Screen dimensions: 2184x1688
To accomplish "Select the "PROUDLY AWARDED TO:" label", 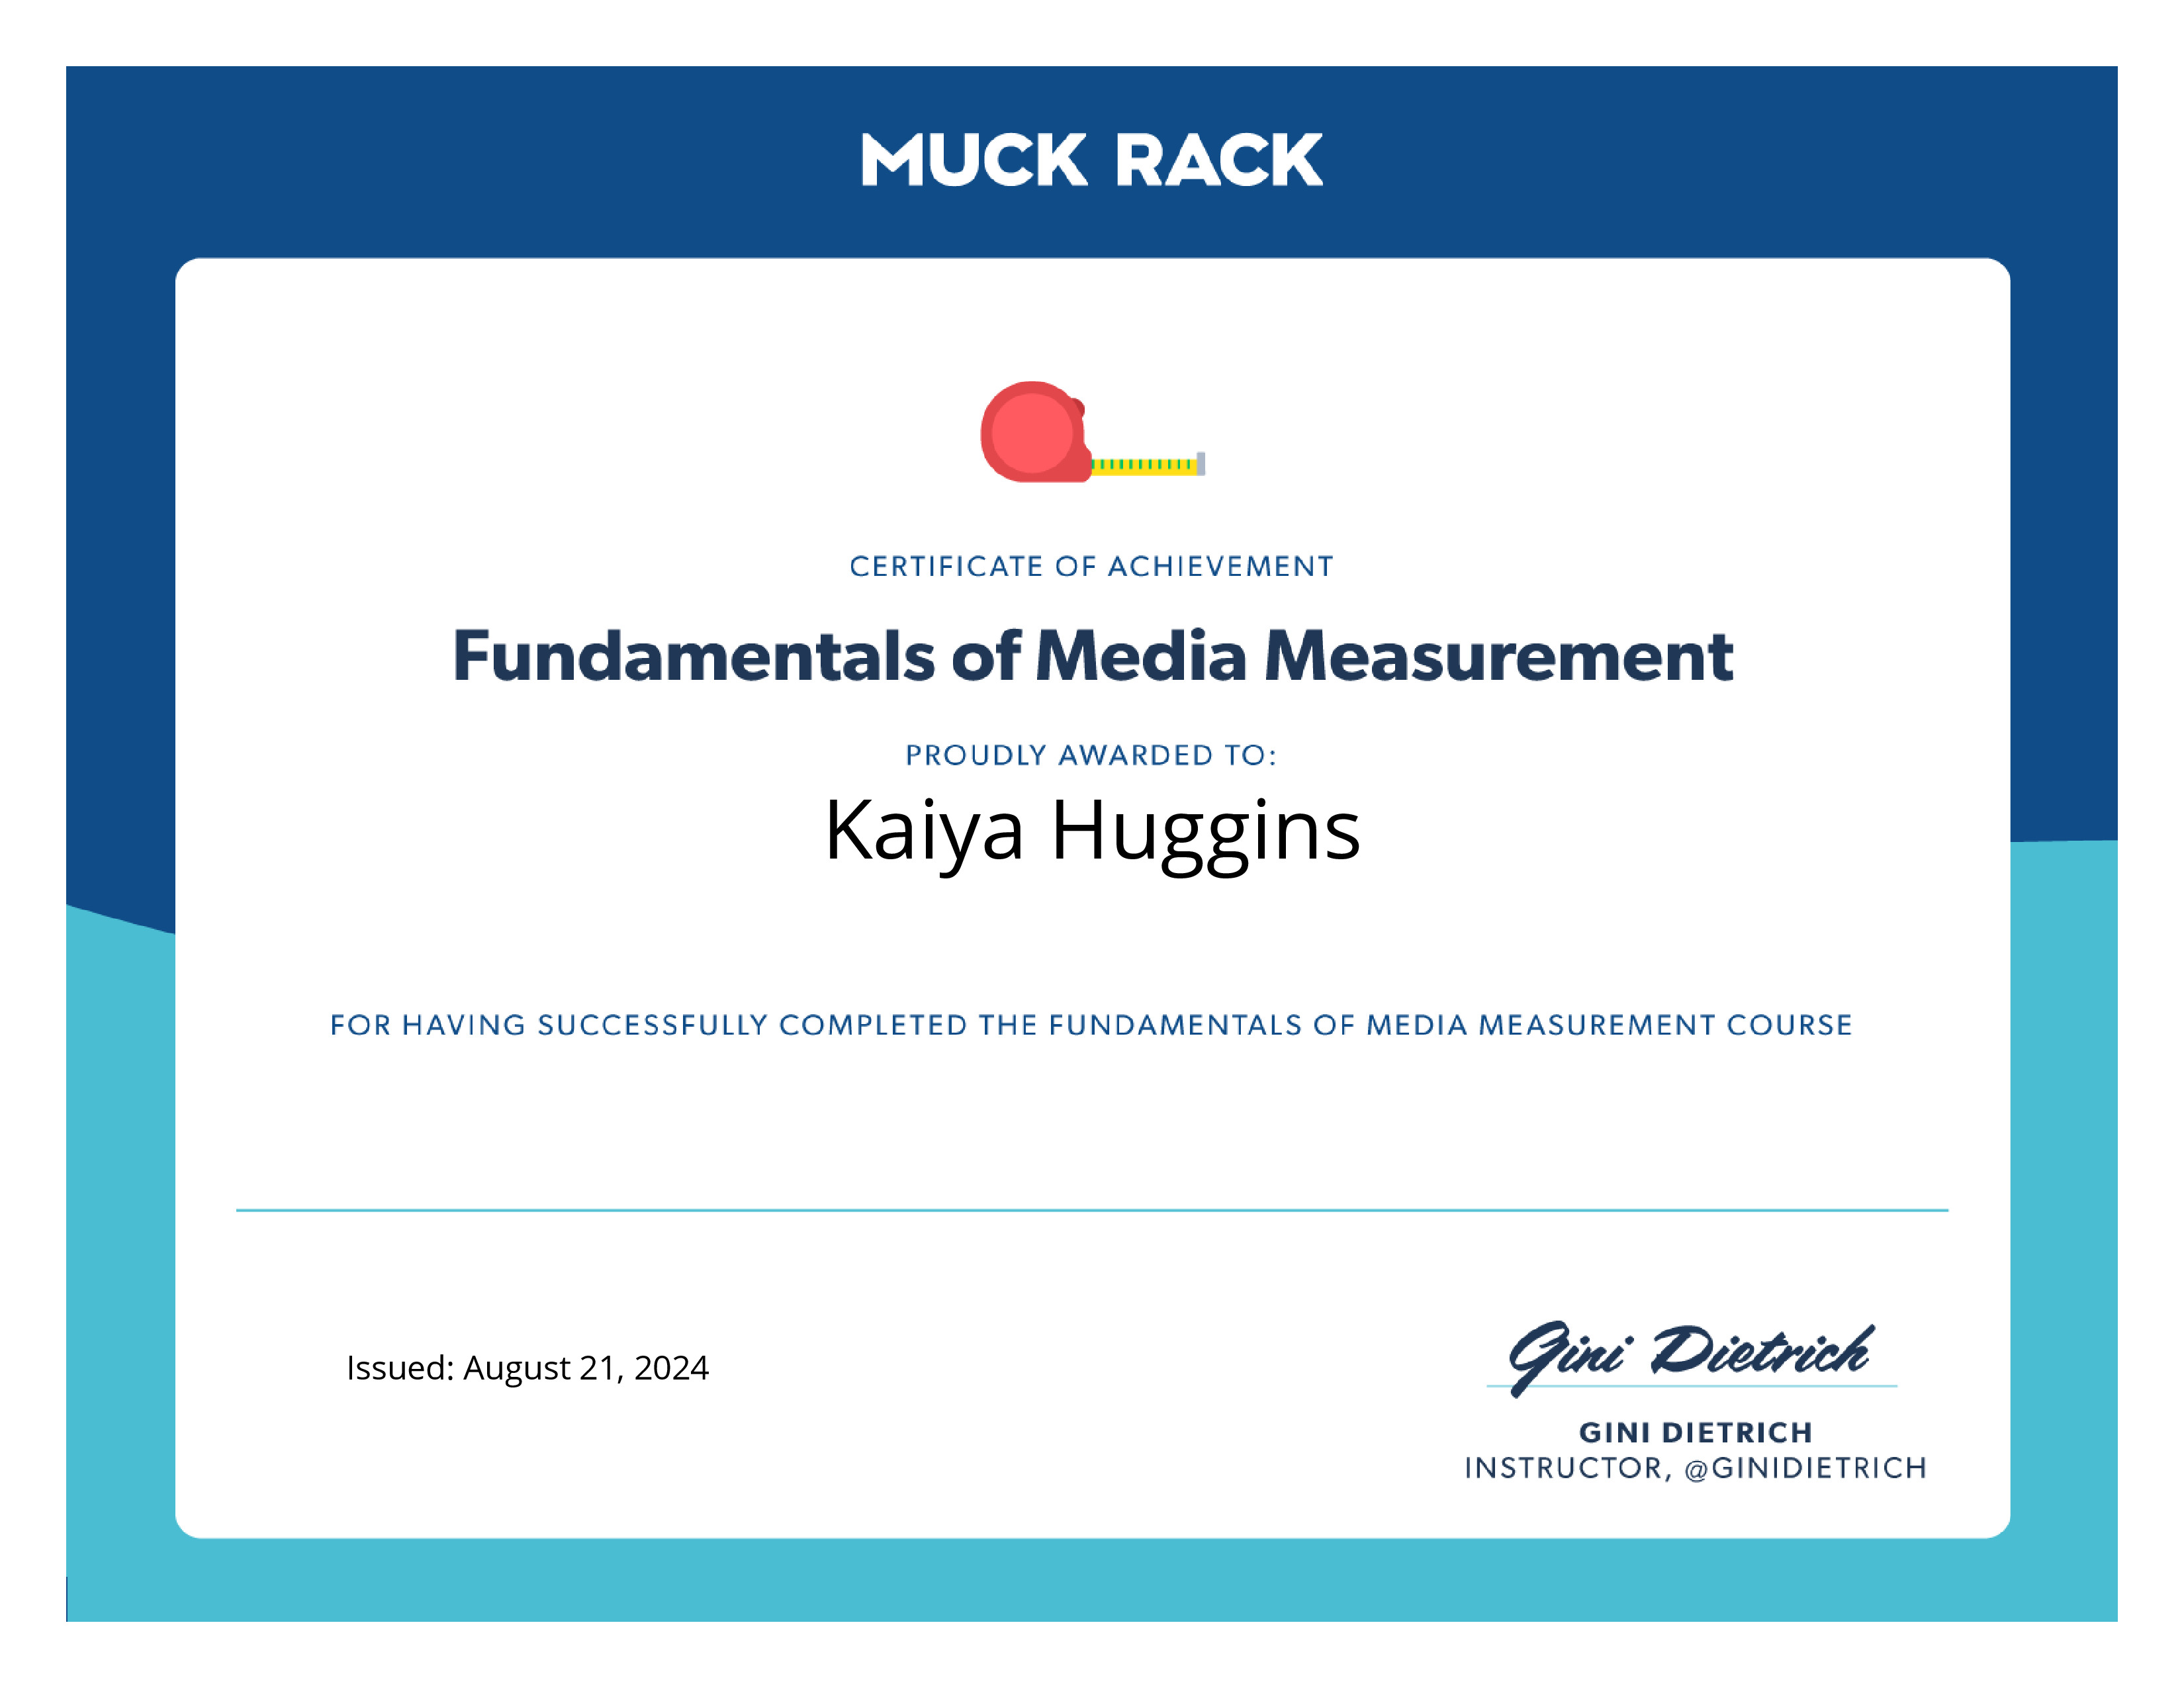I will click(1092, 755).
